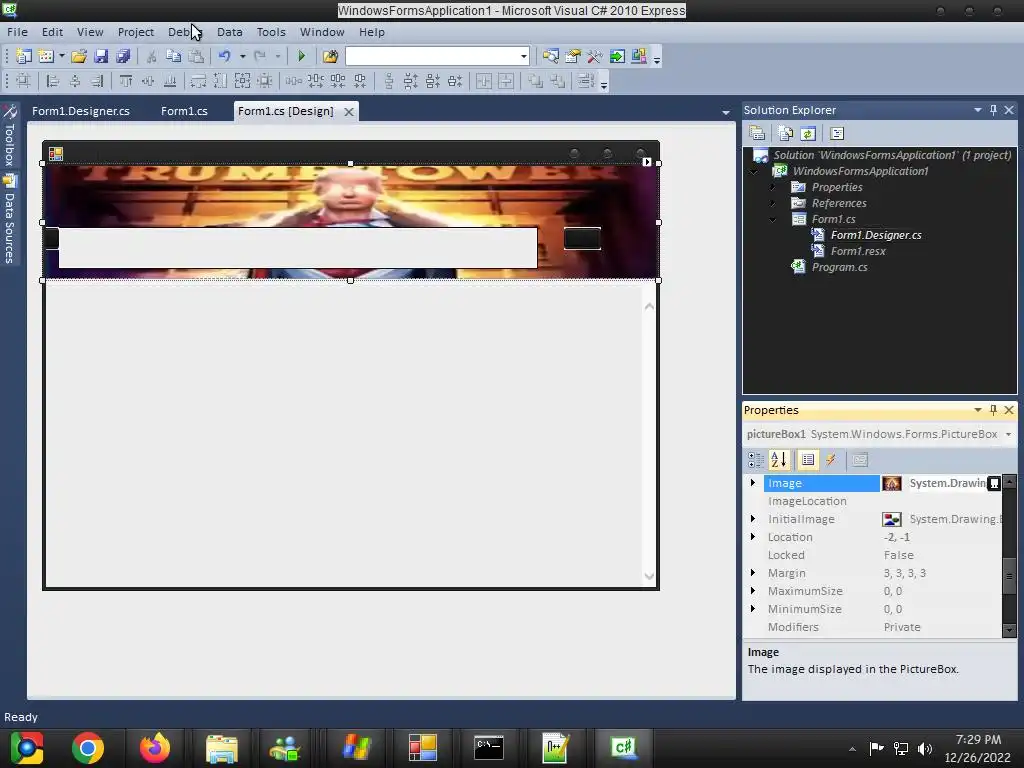Click the Paste toolbar icon
The width and height of the screenshot is (1024, 768).
(196, 56)
